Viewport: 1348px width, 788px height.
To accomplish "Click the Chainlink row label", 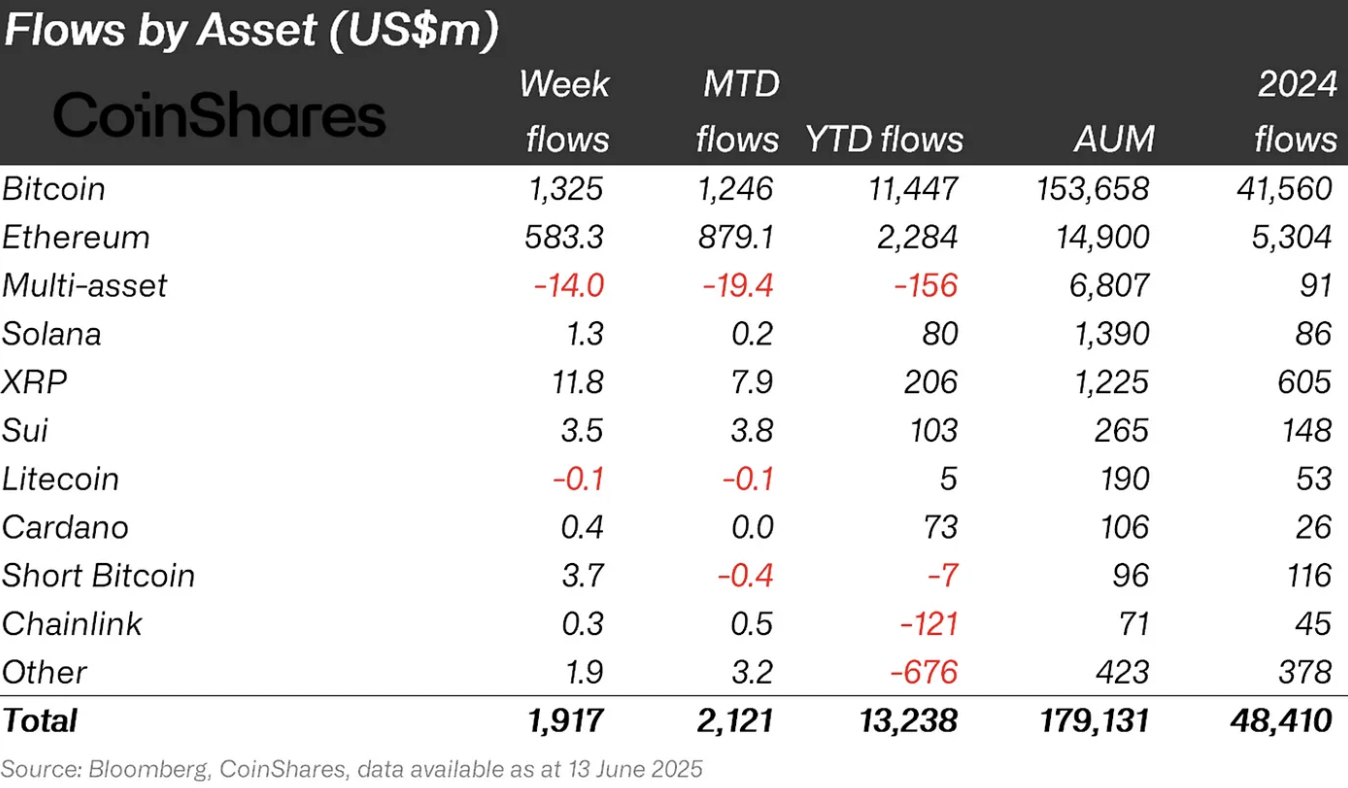I will point(72,624).
